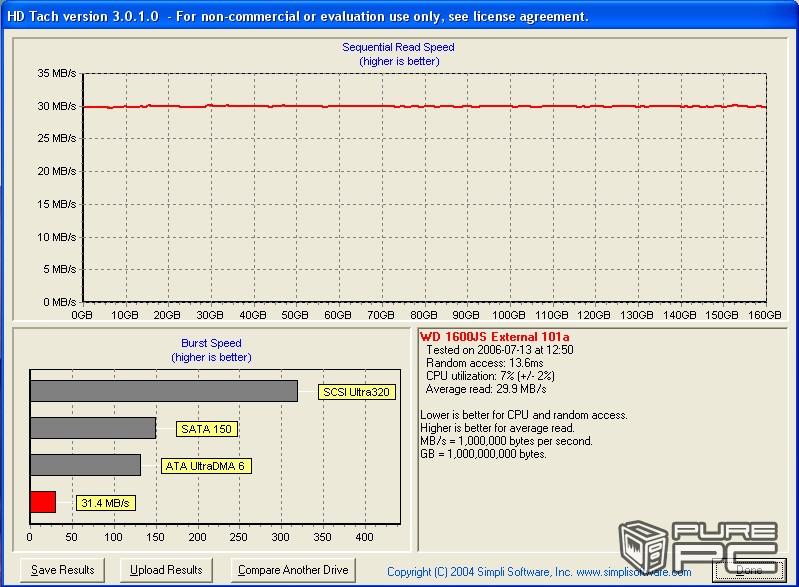The height and width of the screenshot is (587, 799).
Task: Choose Compare Another Drive
Action: click(293, 570)
